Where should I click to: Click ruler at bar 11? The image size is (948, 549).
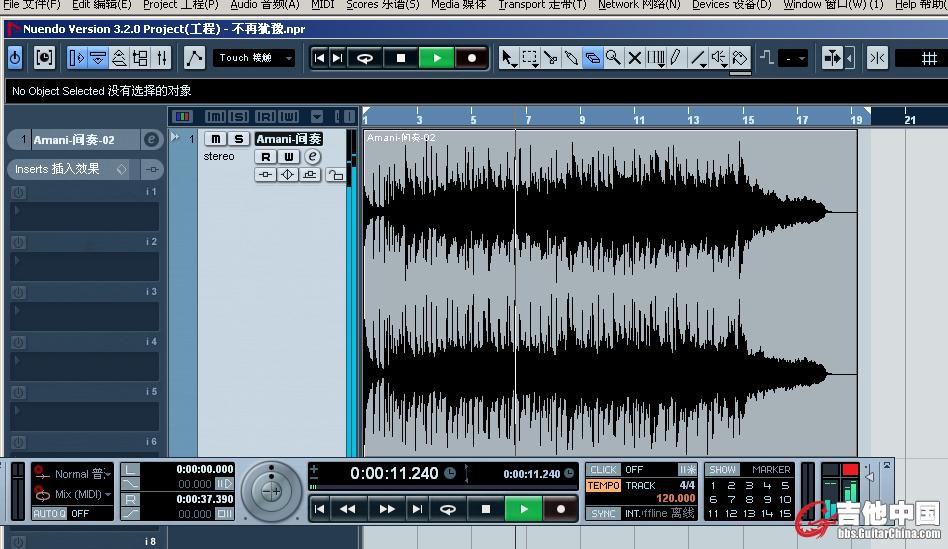[638, 119]
